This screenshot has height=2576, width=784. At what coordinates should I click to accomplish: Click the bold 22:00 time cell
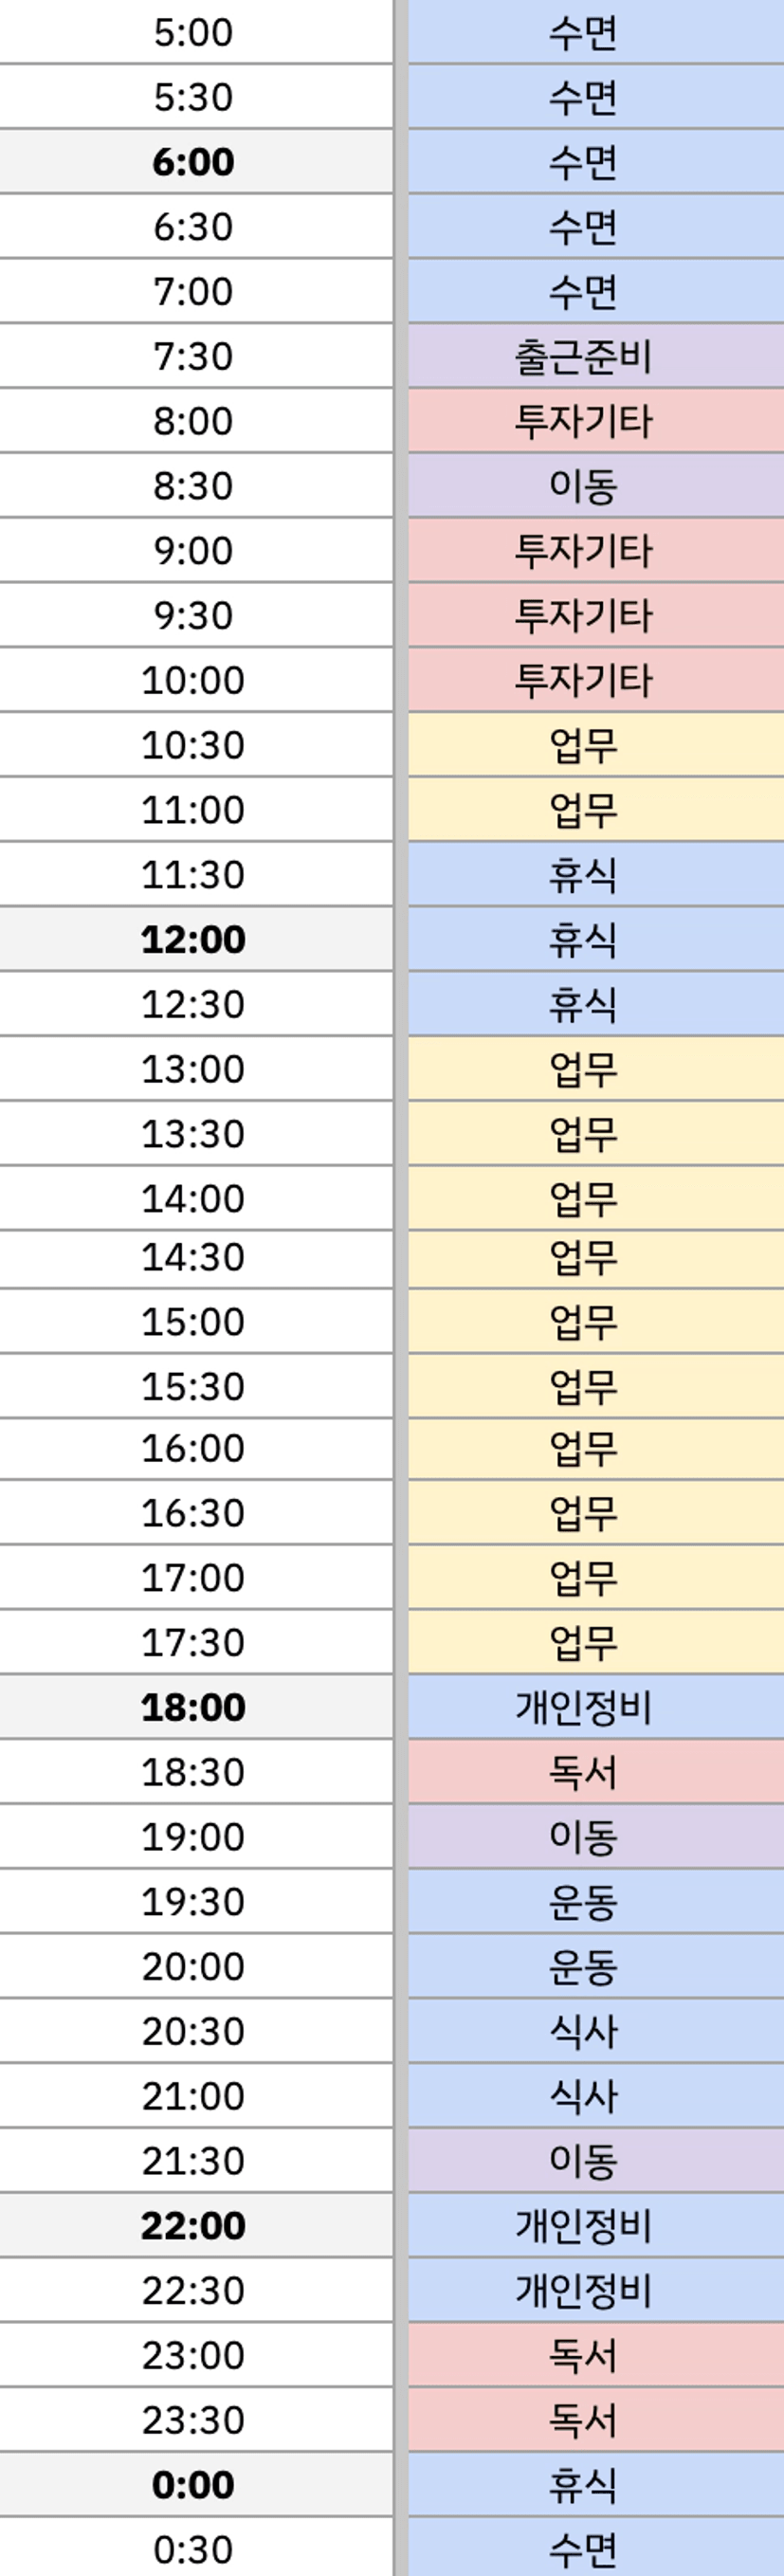(x=193, y=2225)
